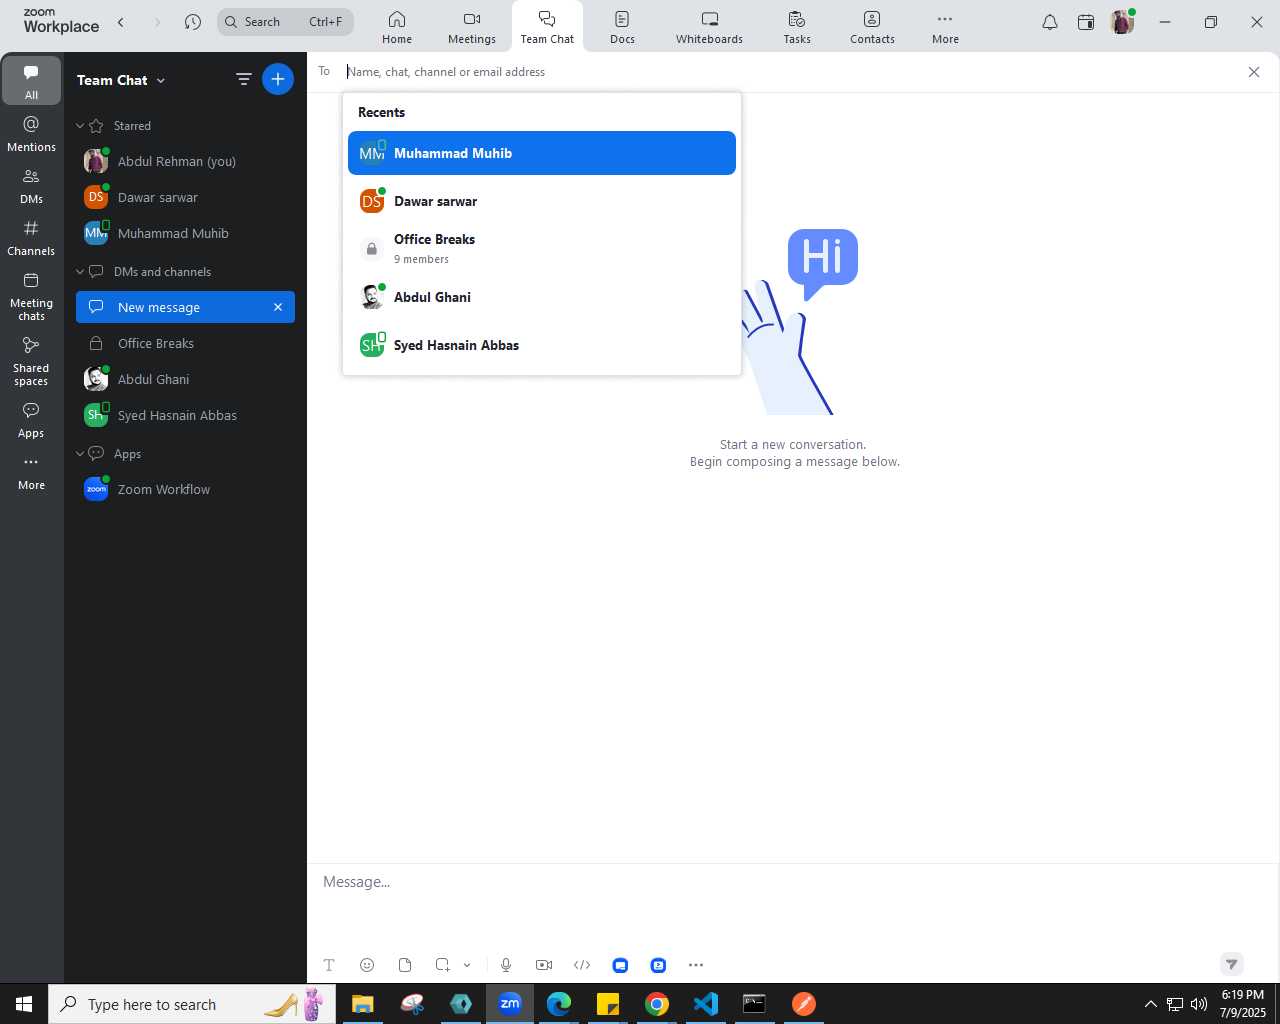Screen dimensions: 1280x1024
Task: Click the top Search box
Action: click(x=286, y=22)
